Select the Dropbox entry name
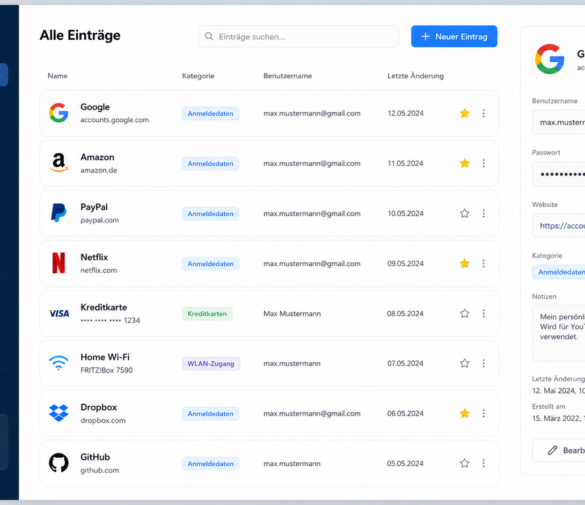Screen dimensions: 585x505 pyautogui.click(x=98, y=407)
